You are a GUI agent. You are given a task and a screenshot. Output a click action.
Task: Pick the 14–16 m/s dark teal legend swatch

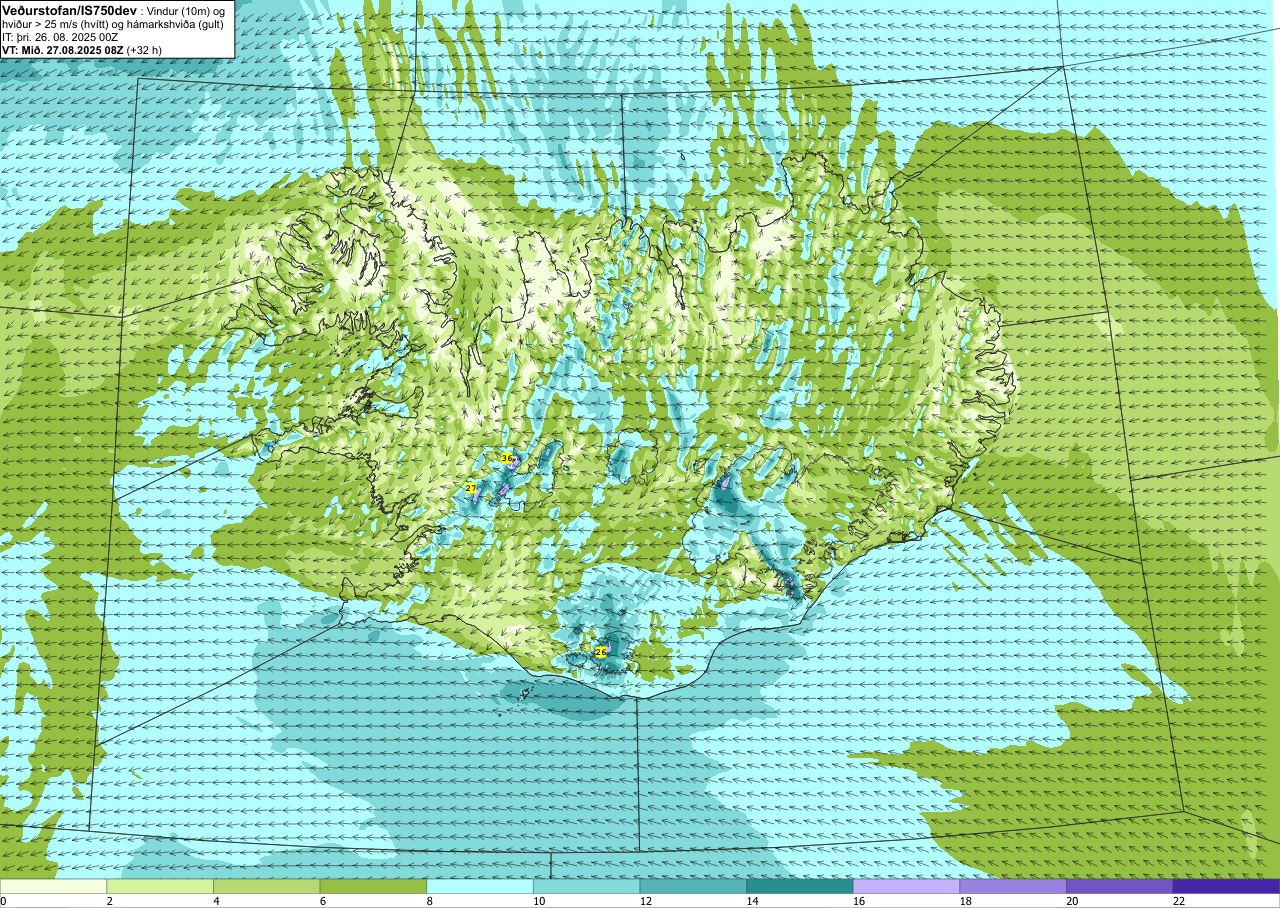pyautogui.click(x=800, y=886)
